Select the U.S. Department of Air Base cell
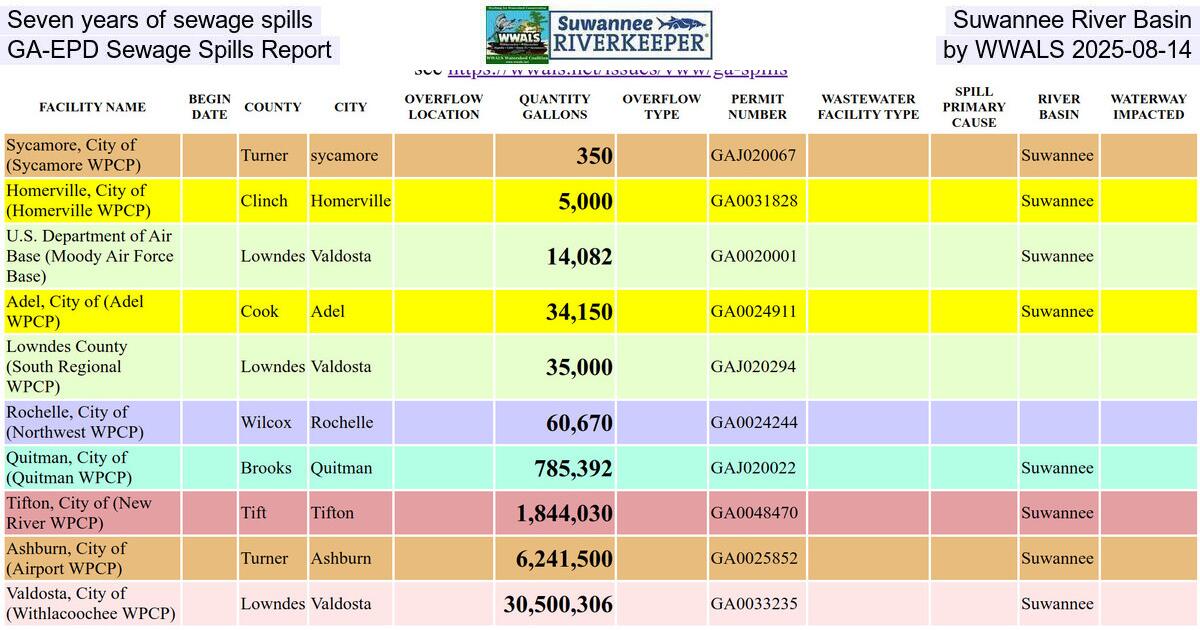 pos(93,256)
